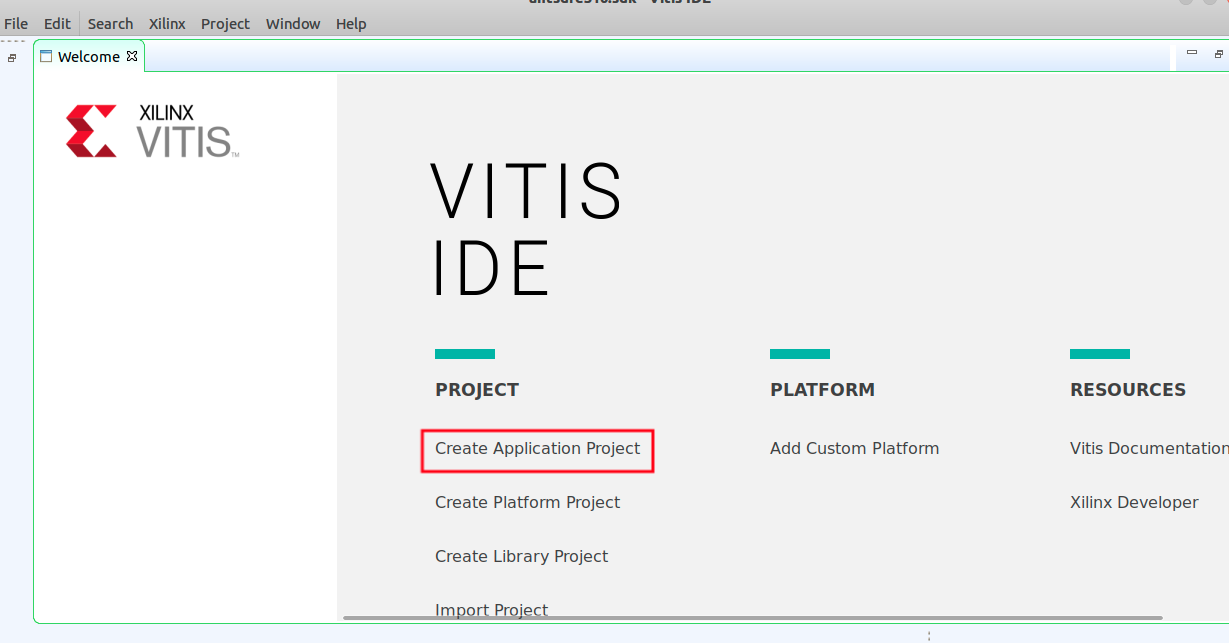The width and height of the screenshot is (1229, 643).
Task: Click the PROJECT section heading
Action: pos(477,390)
